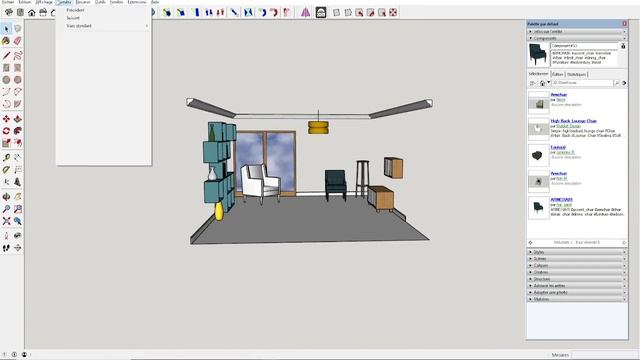Viewport: 640px width, 360px height.
Task: Close the Palette par défaut tray
Action: (x=624, y=24)
